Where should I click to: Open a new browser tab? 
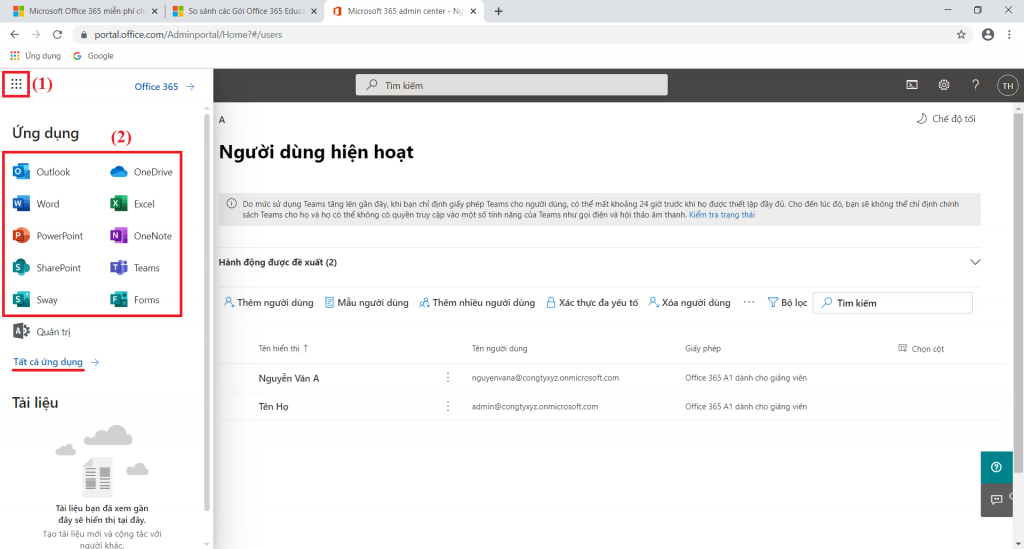(498, 11)
